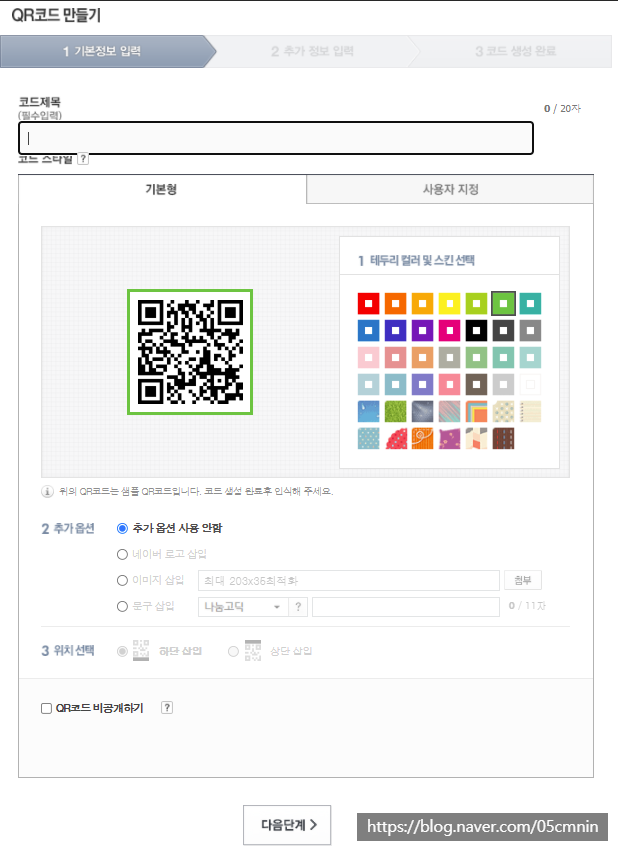Open the font help question-mark icon
Screen dimensions: 618x851
[298, 607]
